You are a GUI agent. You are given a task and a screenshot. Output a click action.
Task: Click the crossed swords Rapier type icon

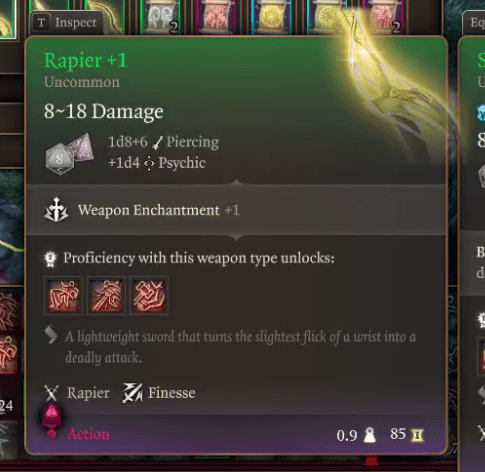(x=52, y=393)
